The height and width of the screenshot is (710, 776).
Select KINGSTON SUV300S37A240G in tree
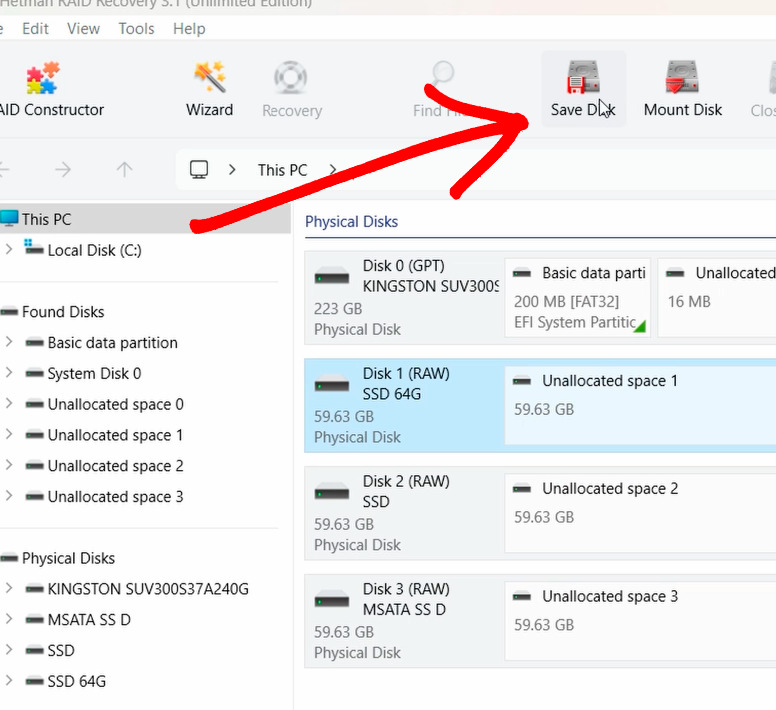[148, 589]
